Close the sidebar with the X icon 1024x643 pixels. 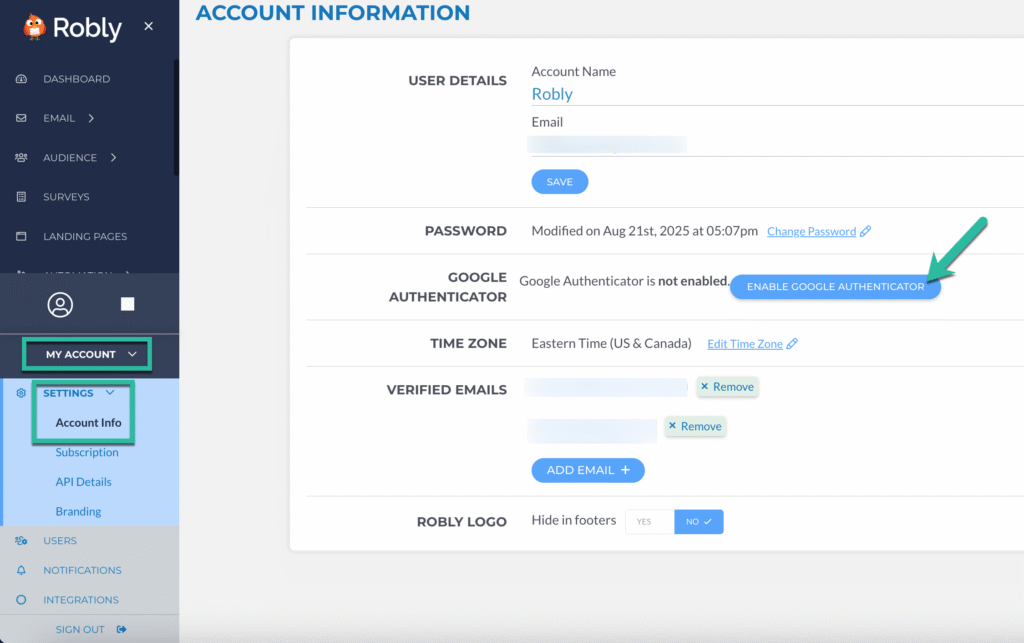pyautogui.click(x=149, y=26)
